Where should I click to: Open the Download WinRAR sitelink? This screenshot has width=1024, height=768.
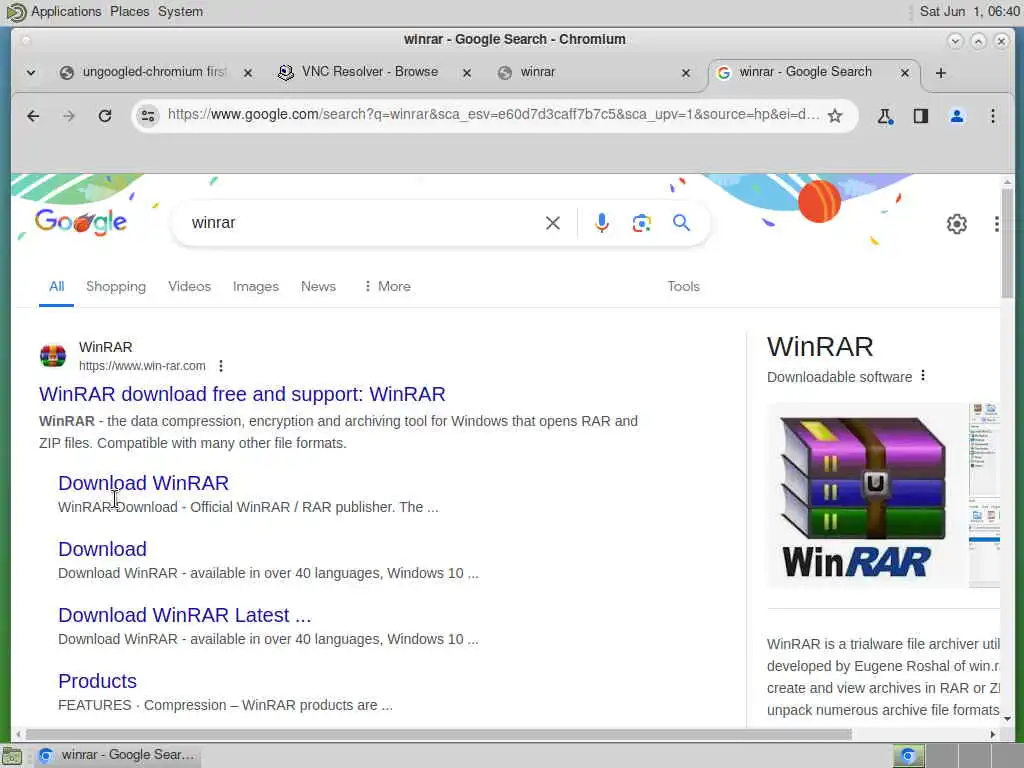pos(143,483)
